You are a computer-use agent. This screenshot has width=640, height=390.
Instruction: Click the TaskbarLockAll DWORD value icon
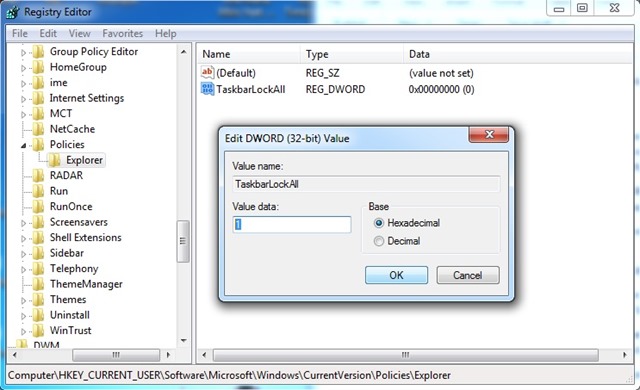(x=207, y=89)
